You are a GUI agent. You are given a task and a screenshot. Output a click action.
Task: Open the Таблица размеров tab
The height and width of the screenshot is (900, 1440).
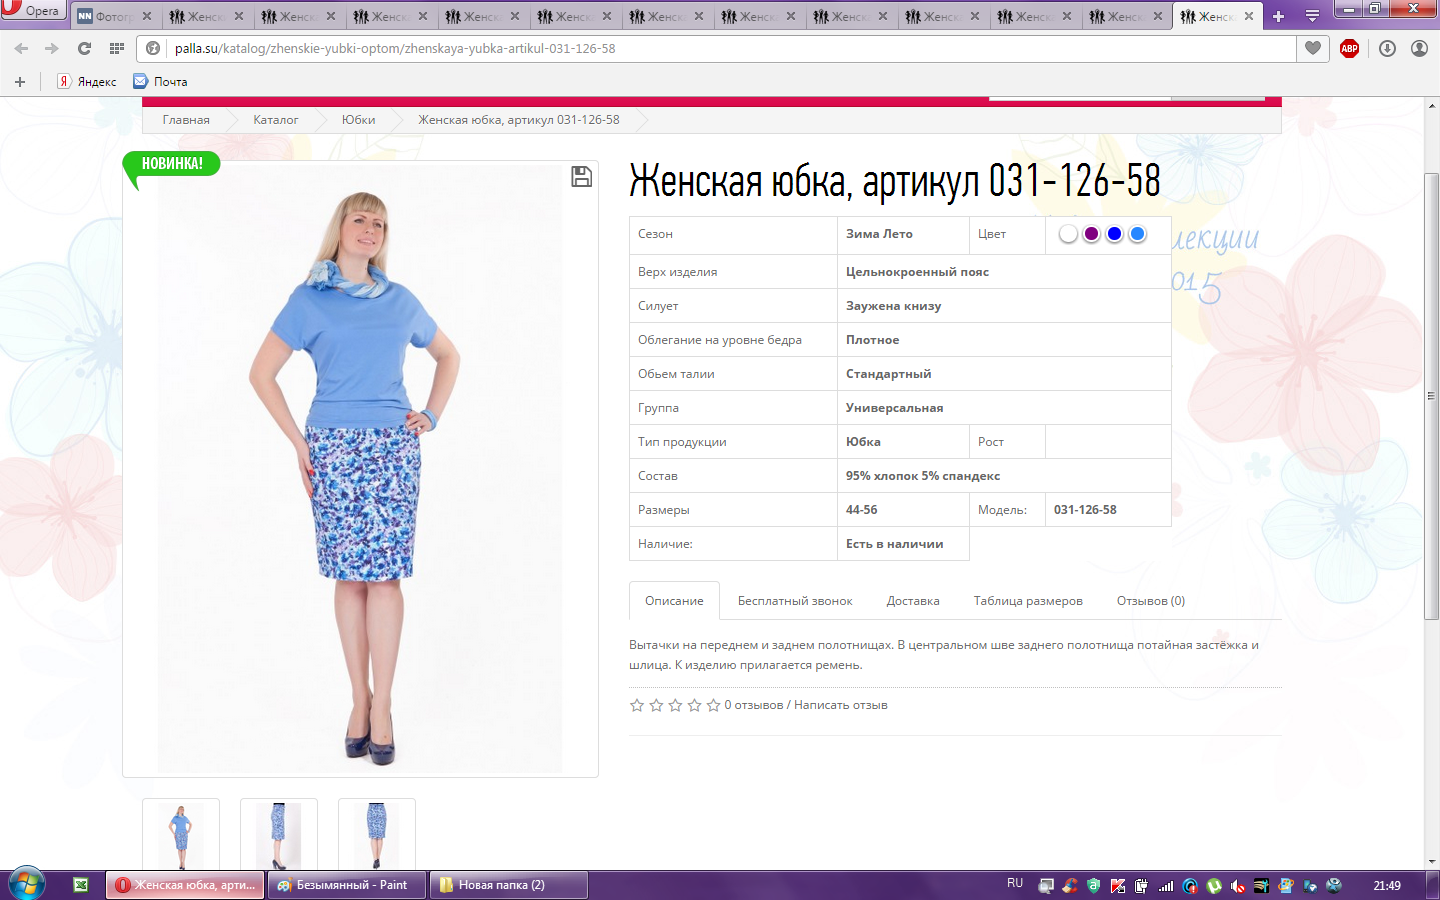(x=1028, y=601)
